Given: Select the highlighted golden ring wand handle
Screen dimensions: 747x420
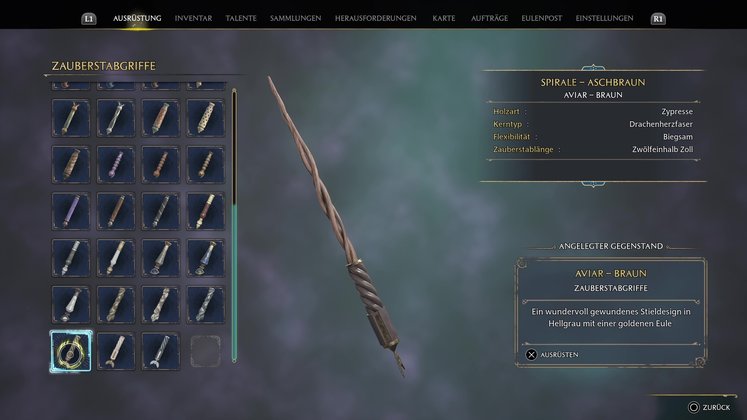Looking at the screenshot, I should point(71,351).
